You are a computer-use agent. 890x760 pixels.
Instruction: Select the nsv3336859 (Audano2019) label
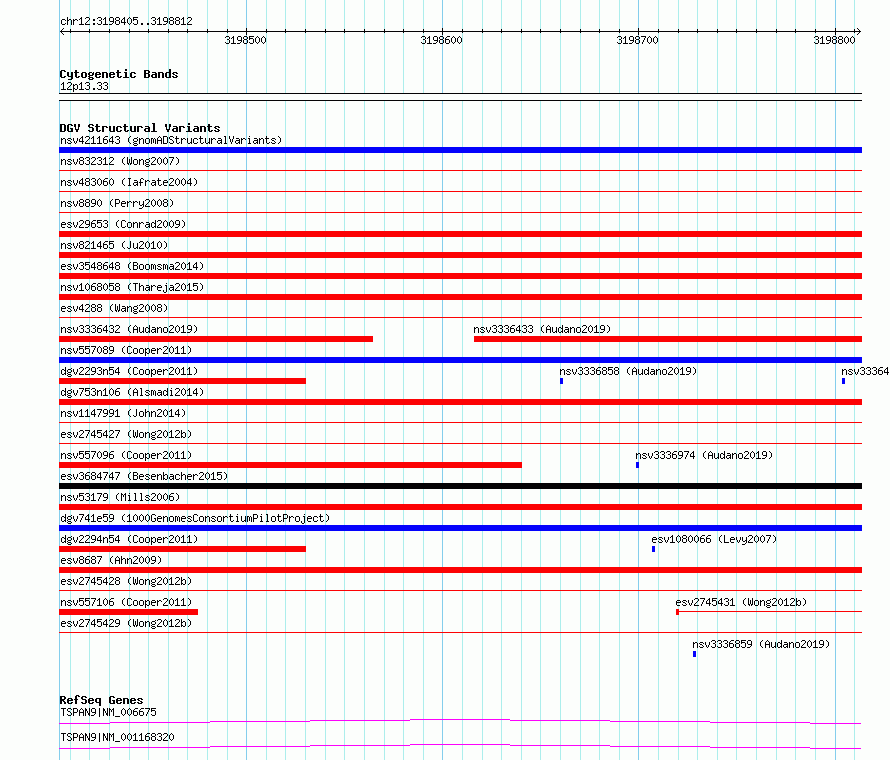[x=761, y=644]
